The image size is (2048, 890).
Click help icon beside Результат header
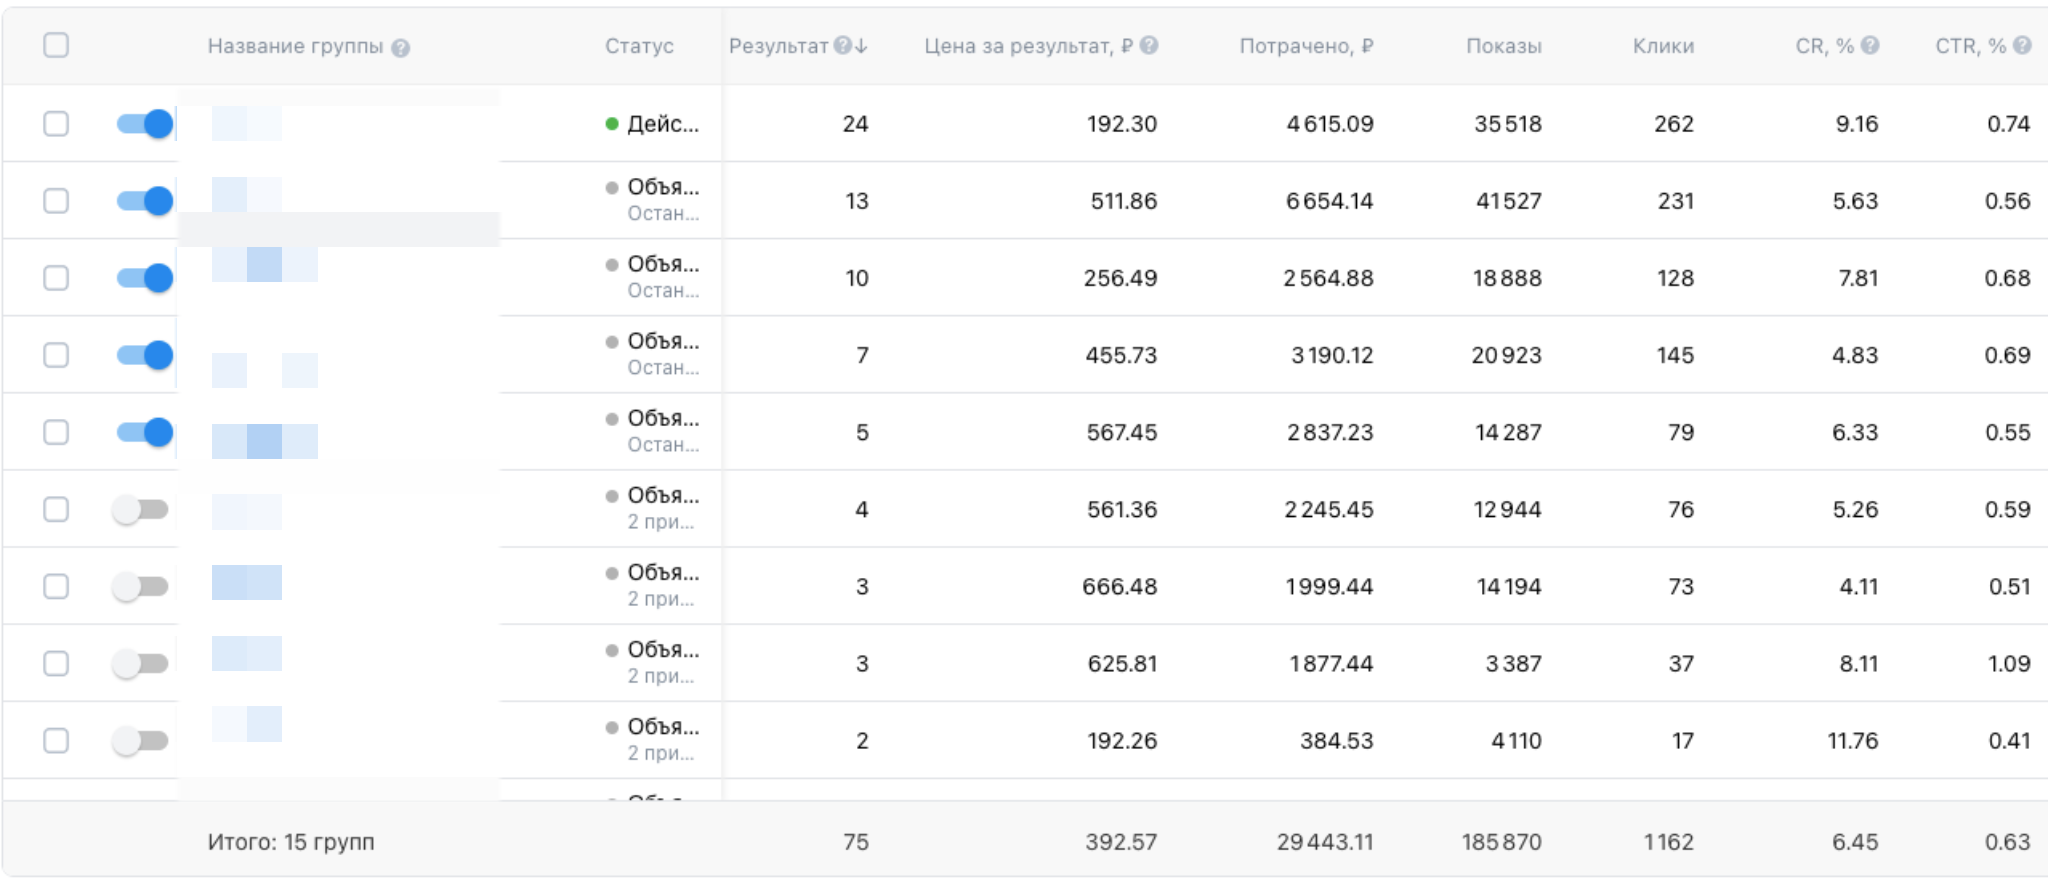(842, 46)
